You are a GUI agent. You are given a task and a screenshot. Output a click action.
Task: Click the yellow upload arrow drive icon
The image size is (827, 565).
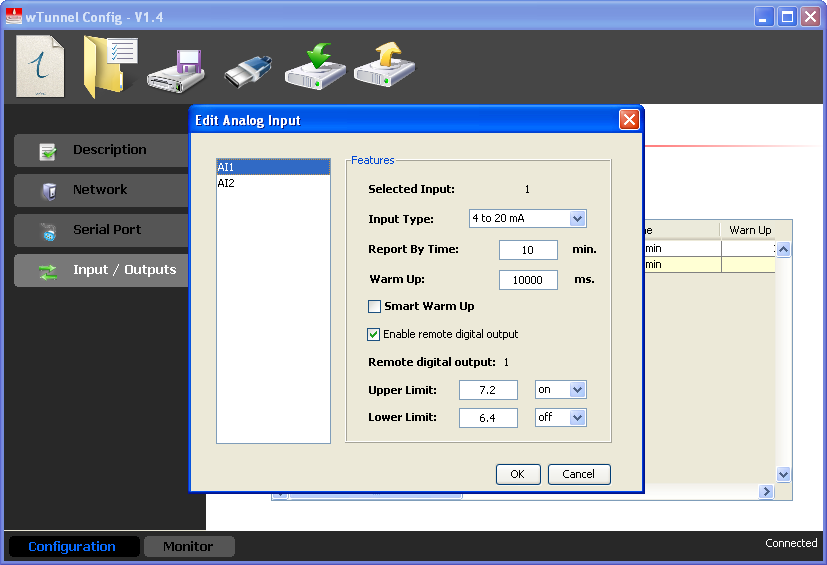coord(384,66)
